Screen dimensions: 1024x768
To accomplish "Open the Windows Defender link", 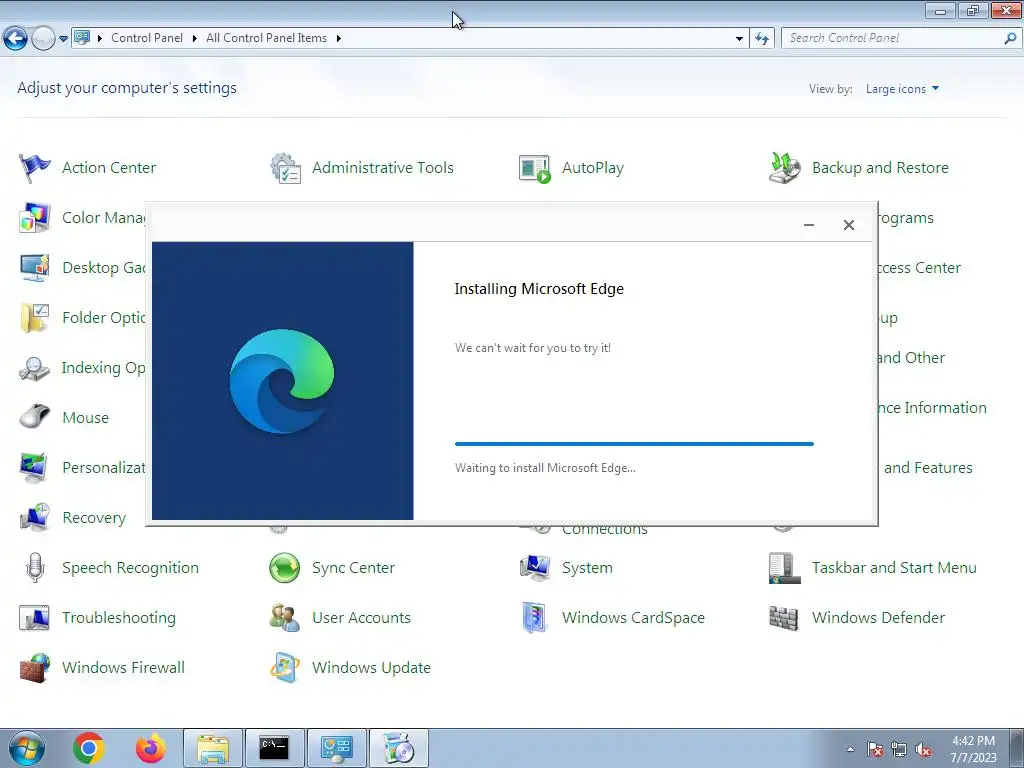I will pyautogui.click(x=878, y=618).
